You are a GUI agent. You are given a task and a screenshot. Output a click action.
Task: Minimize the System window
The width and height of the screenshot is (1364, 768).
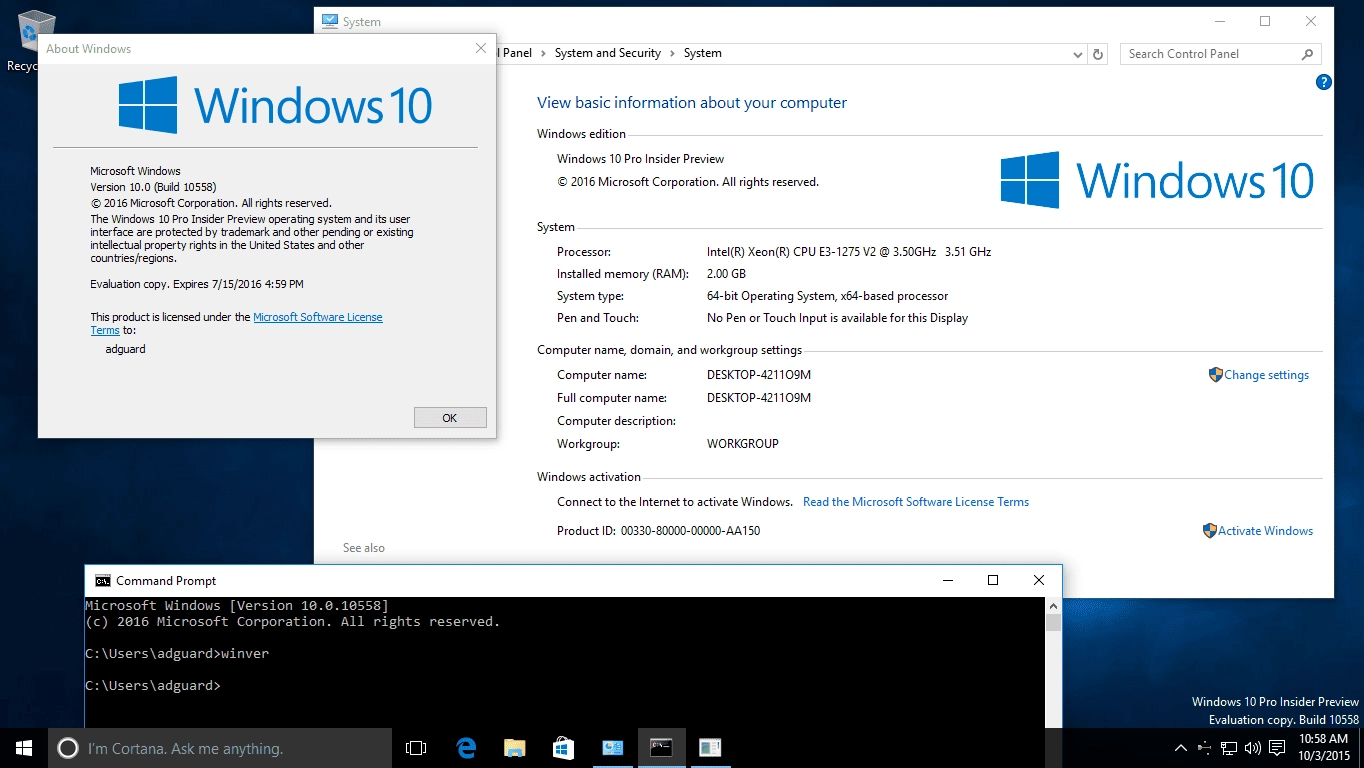pyautogui.click(x=1219, y=21)
